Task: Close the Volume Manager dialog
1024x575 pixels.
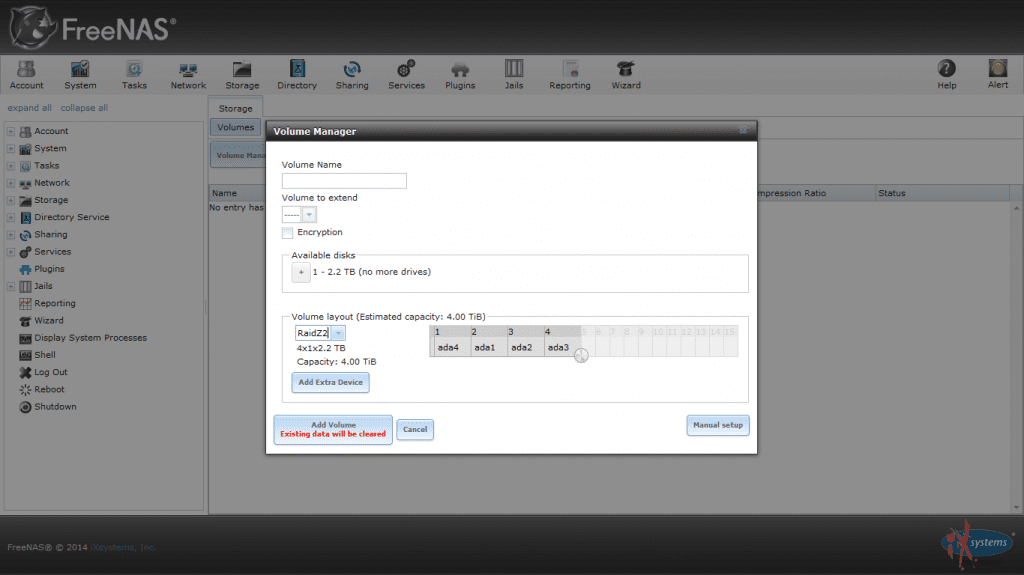Action: 743,130
